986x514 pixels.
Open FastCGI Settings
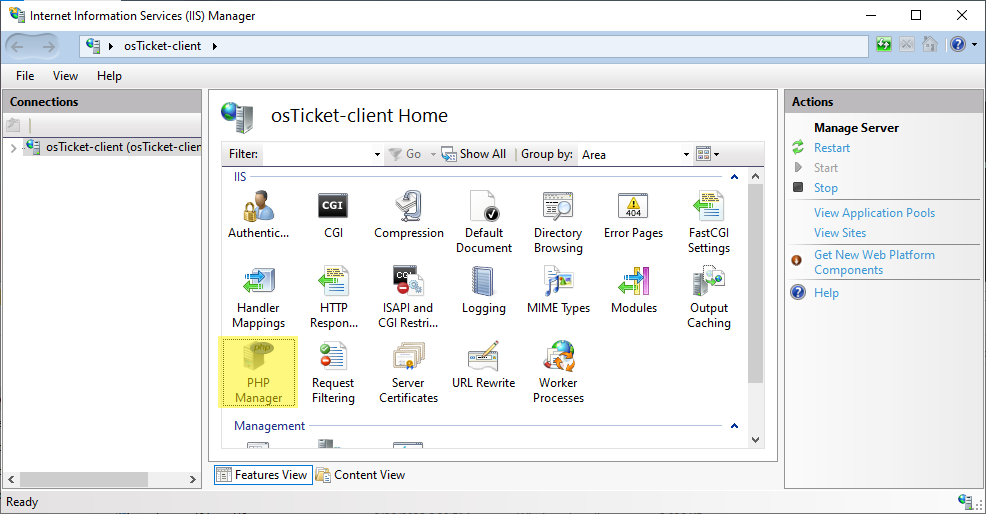[709, 222]
